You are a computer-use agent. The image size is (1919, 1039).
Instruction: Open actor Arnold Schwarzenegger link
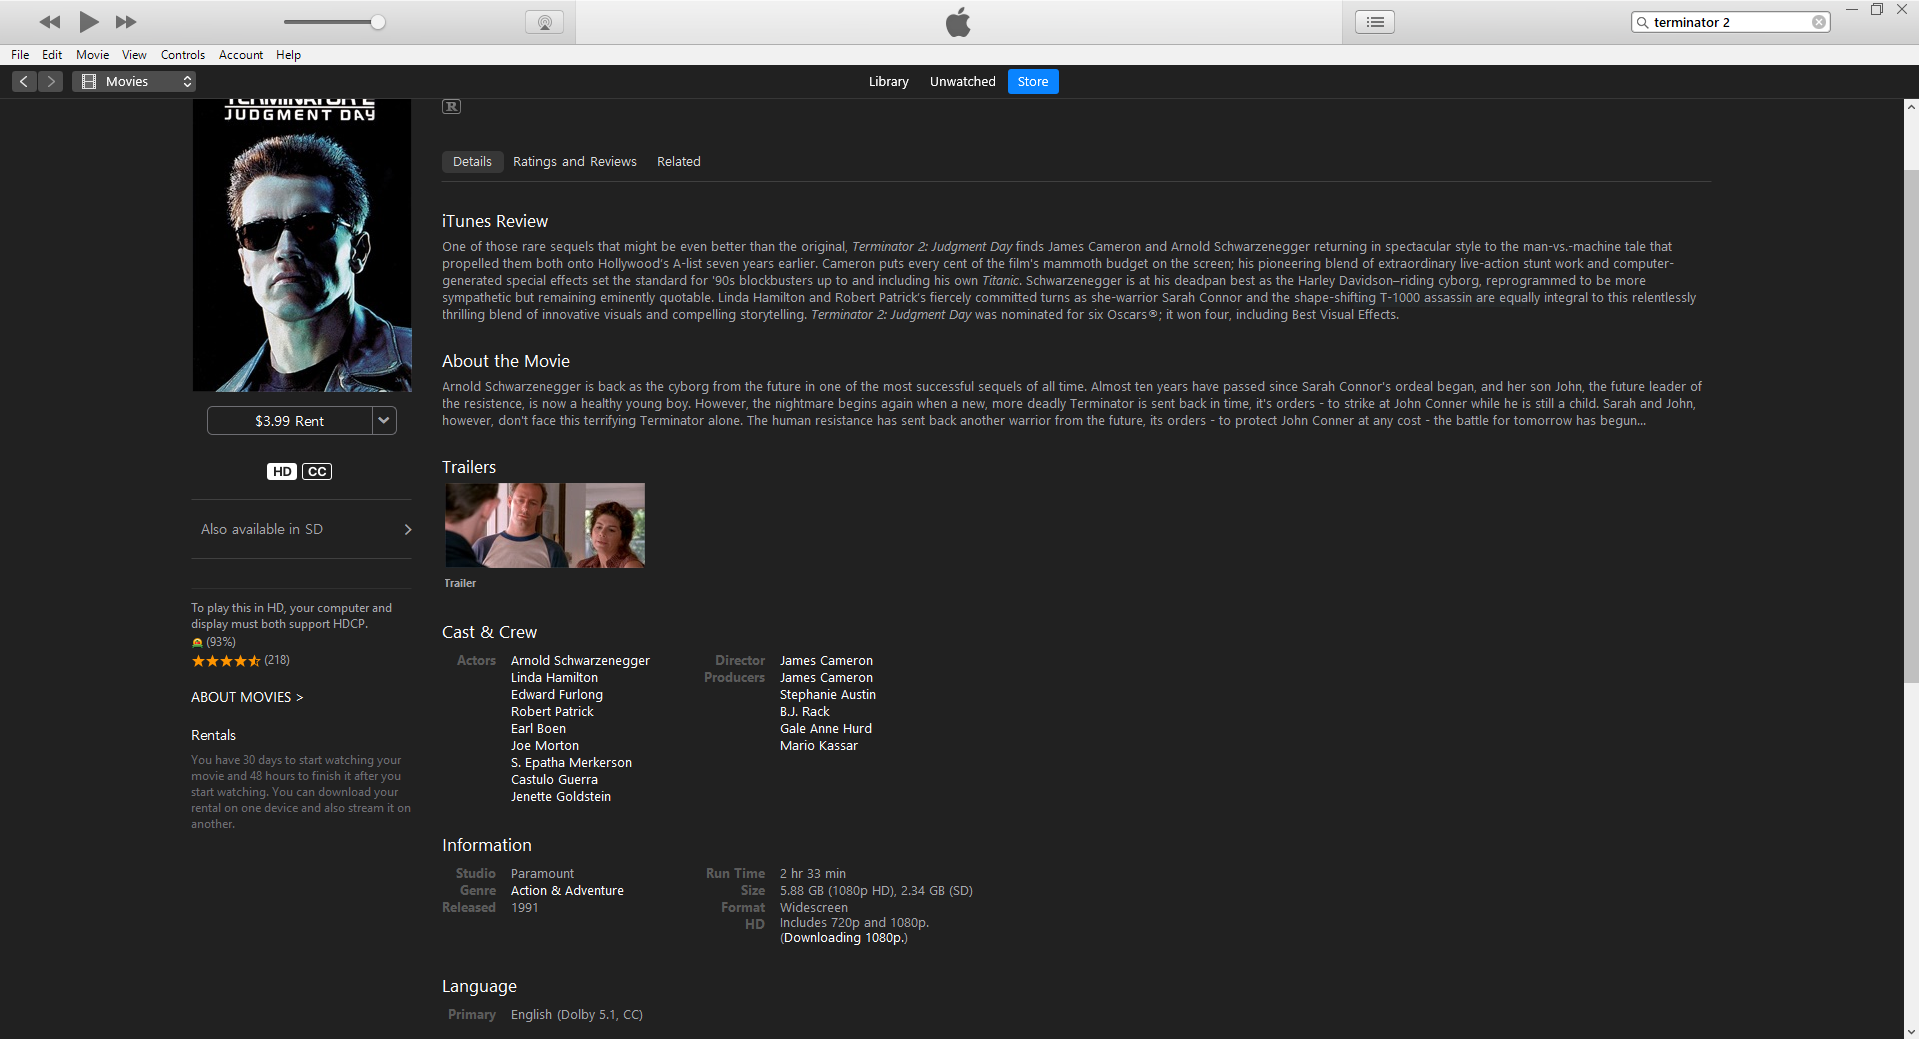coord(580,661)
